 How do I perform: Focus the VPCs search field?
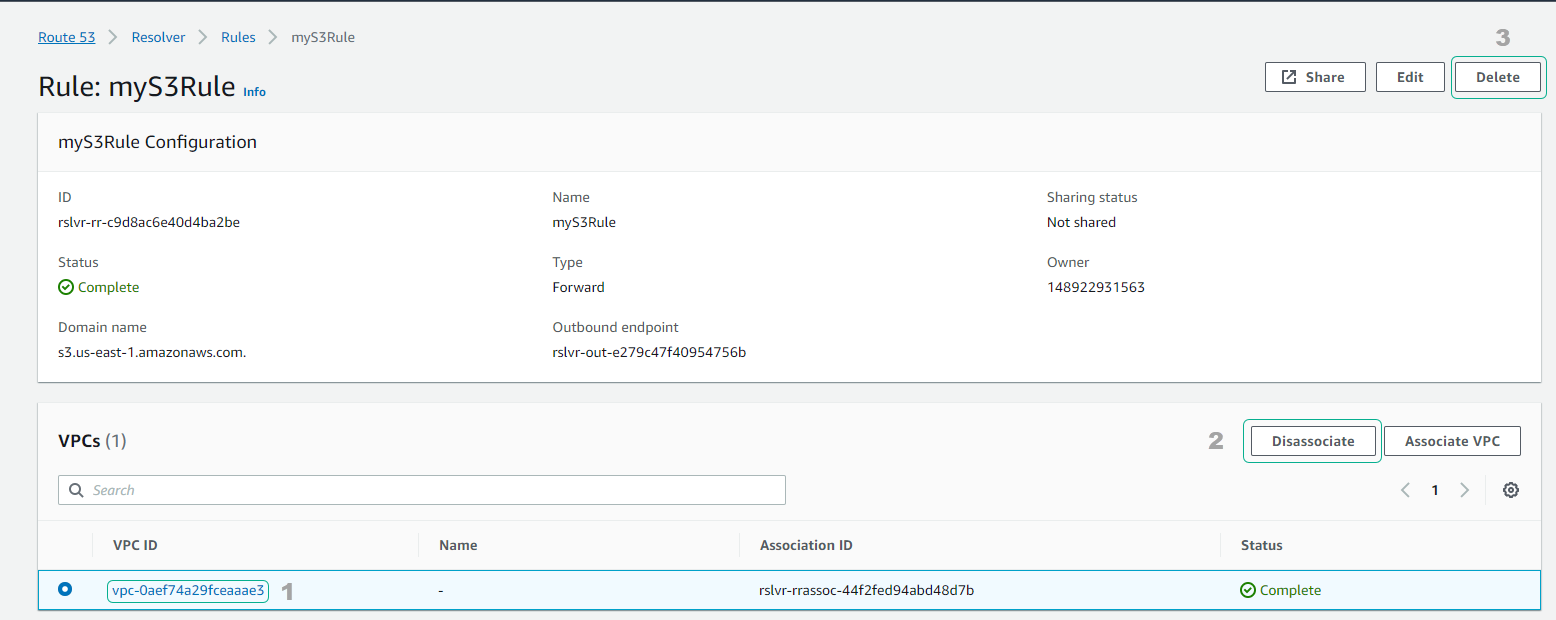click(430, 490)
